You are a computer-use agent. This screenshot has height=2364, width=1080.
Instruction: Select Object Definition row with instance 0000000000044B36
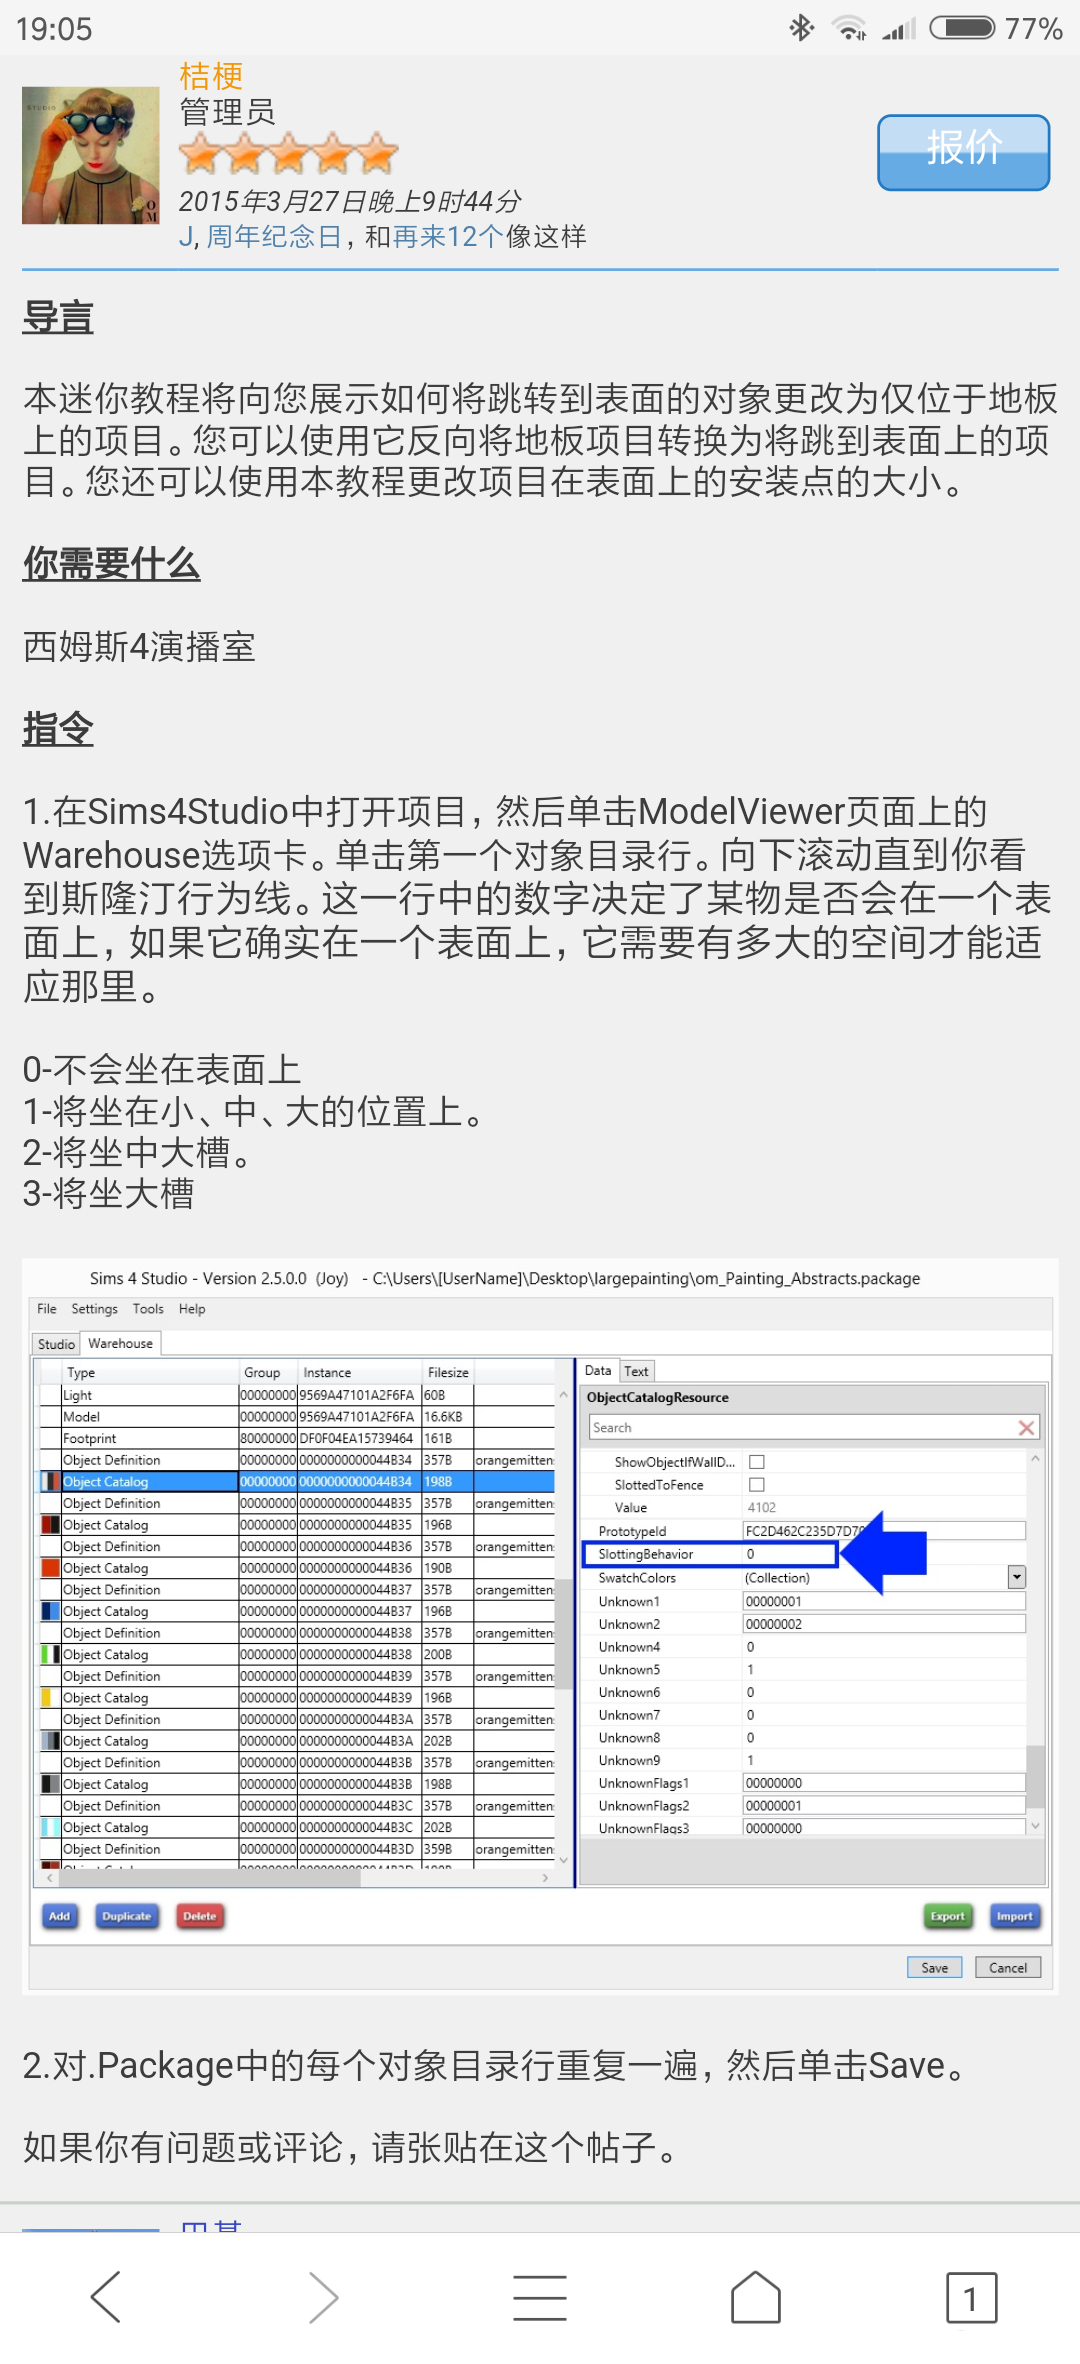[x=297, y=1546]
